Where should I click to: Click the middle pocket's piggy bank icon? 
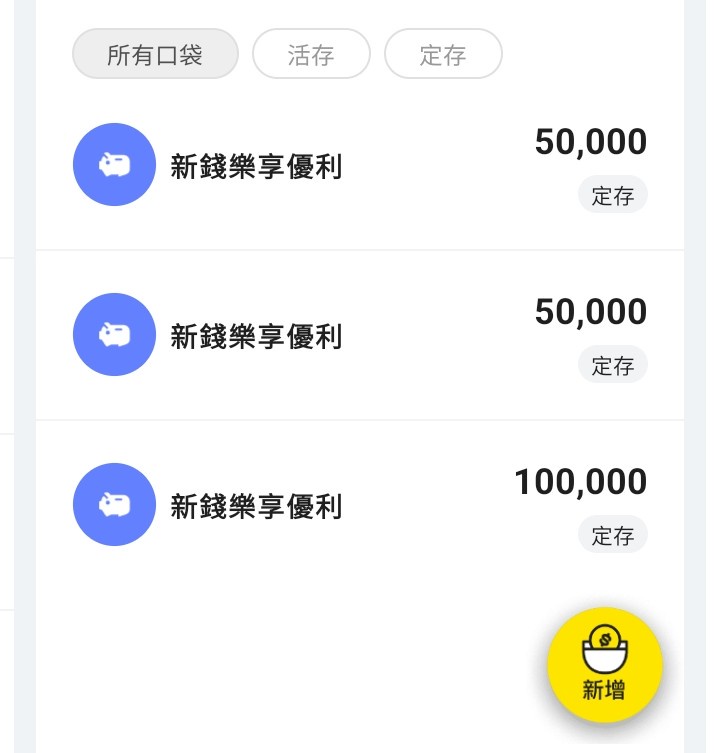(114, 335)
